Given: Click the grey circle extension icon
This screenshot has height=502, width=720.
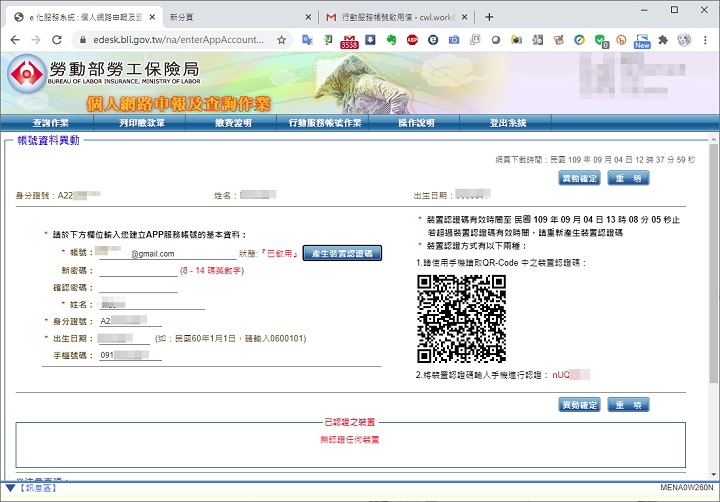Looking at the screenshot, I should [x=495, y=40].
